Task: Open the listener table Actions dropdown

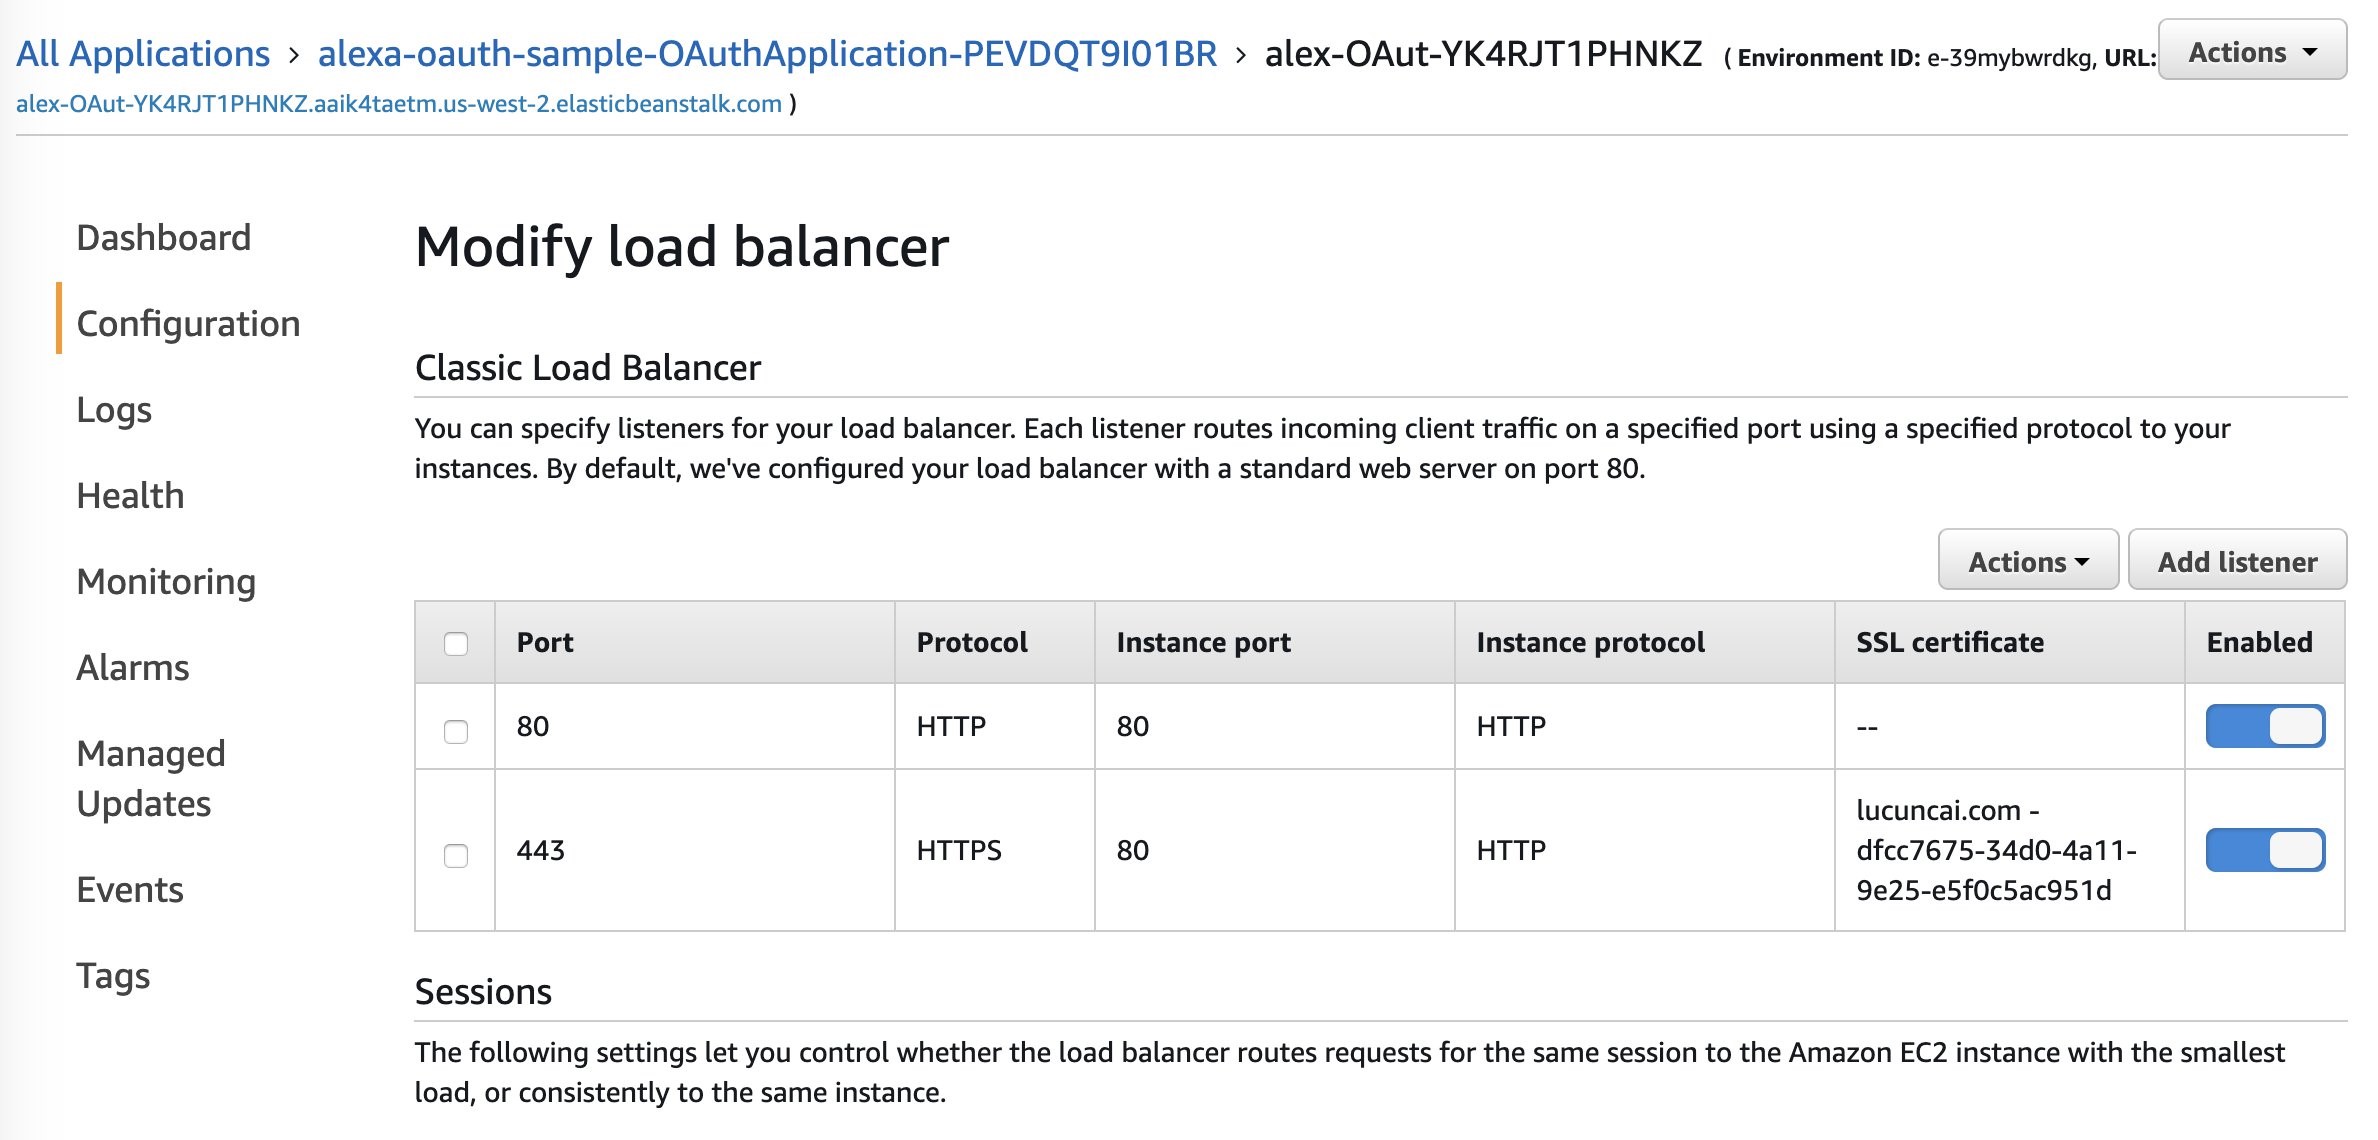Action: coord(2027,561)
